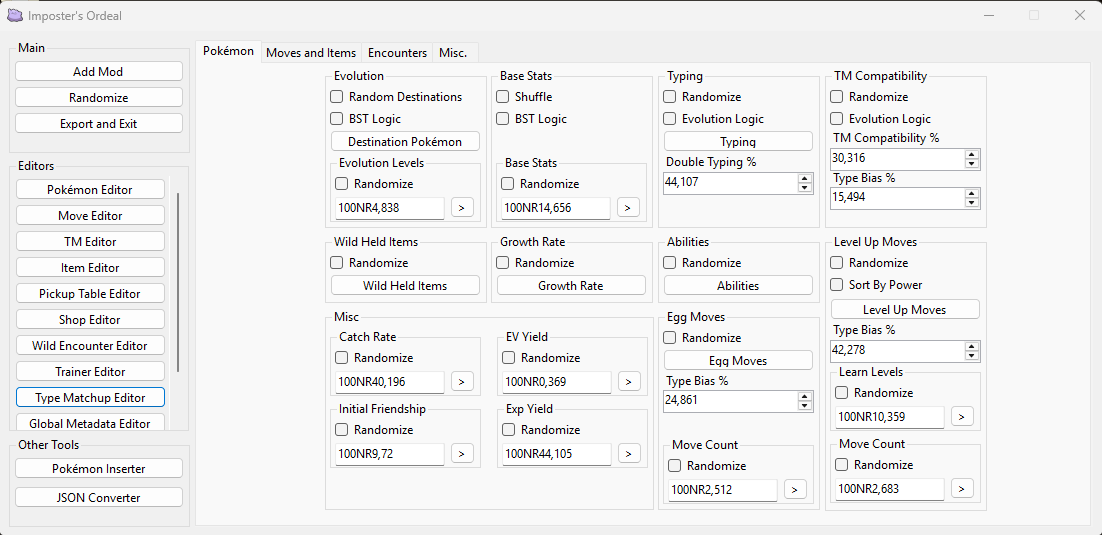Viewport: 1102px width, 535px height.
Task: Open the Global Metadata Editor
Action: tap(90, 423)
